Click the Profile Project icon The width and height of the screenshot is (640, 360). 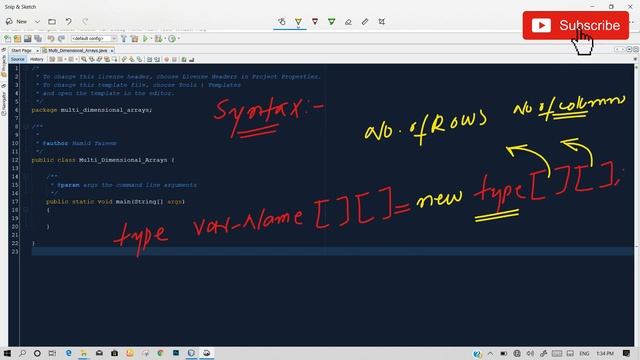click(x=172, y=38)
